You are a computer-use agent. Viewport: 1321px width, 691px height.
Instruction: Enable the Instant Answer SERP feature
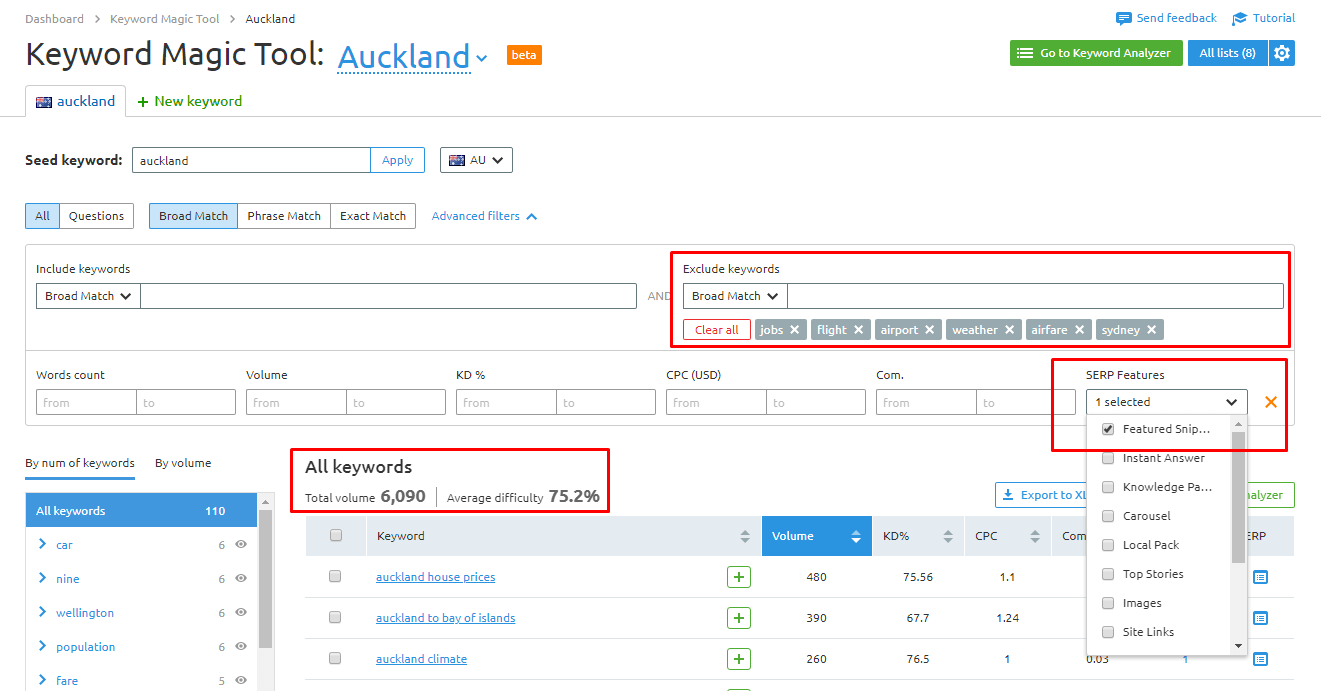coord(1107,458)
